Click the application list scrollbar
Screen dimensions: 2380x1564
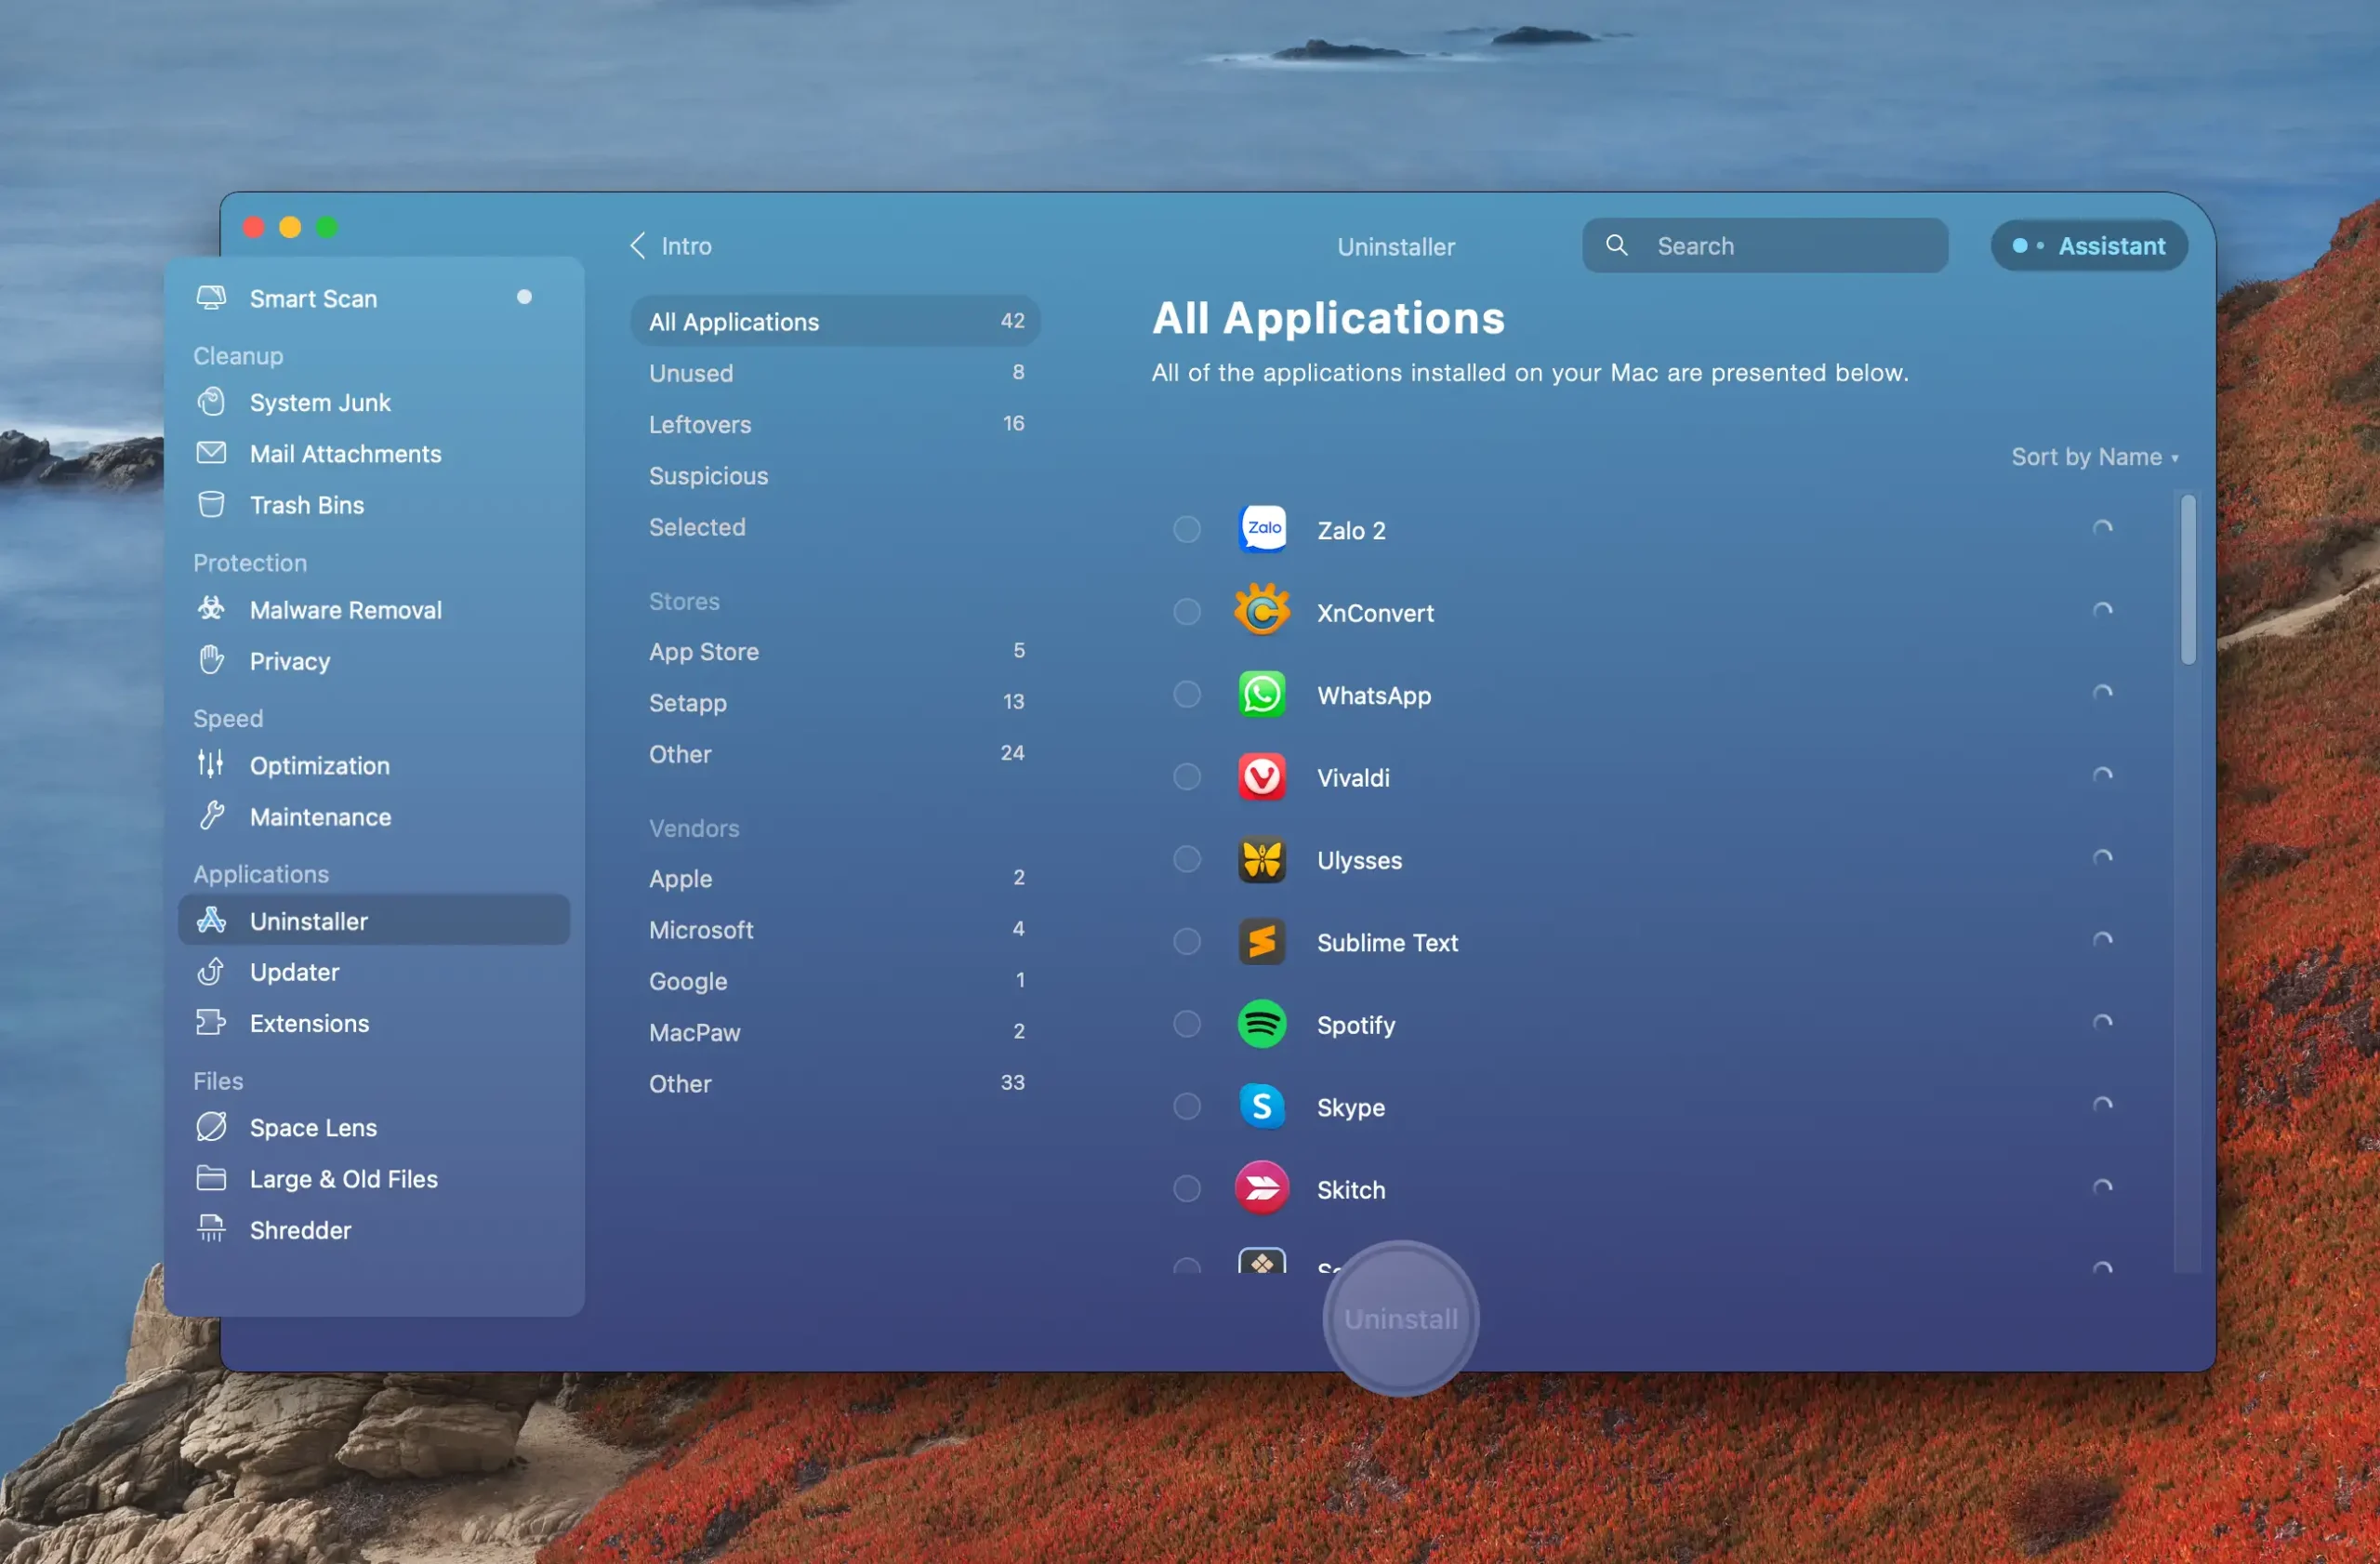tap(2188, 578)
